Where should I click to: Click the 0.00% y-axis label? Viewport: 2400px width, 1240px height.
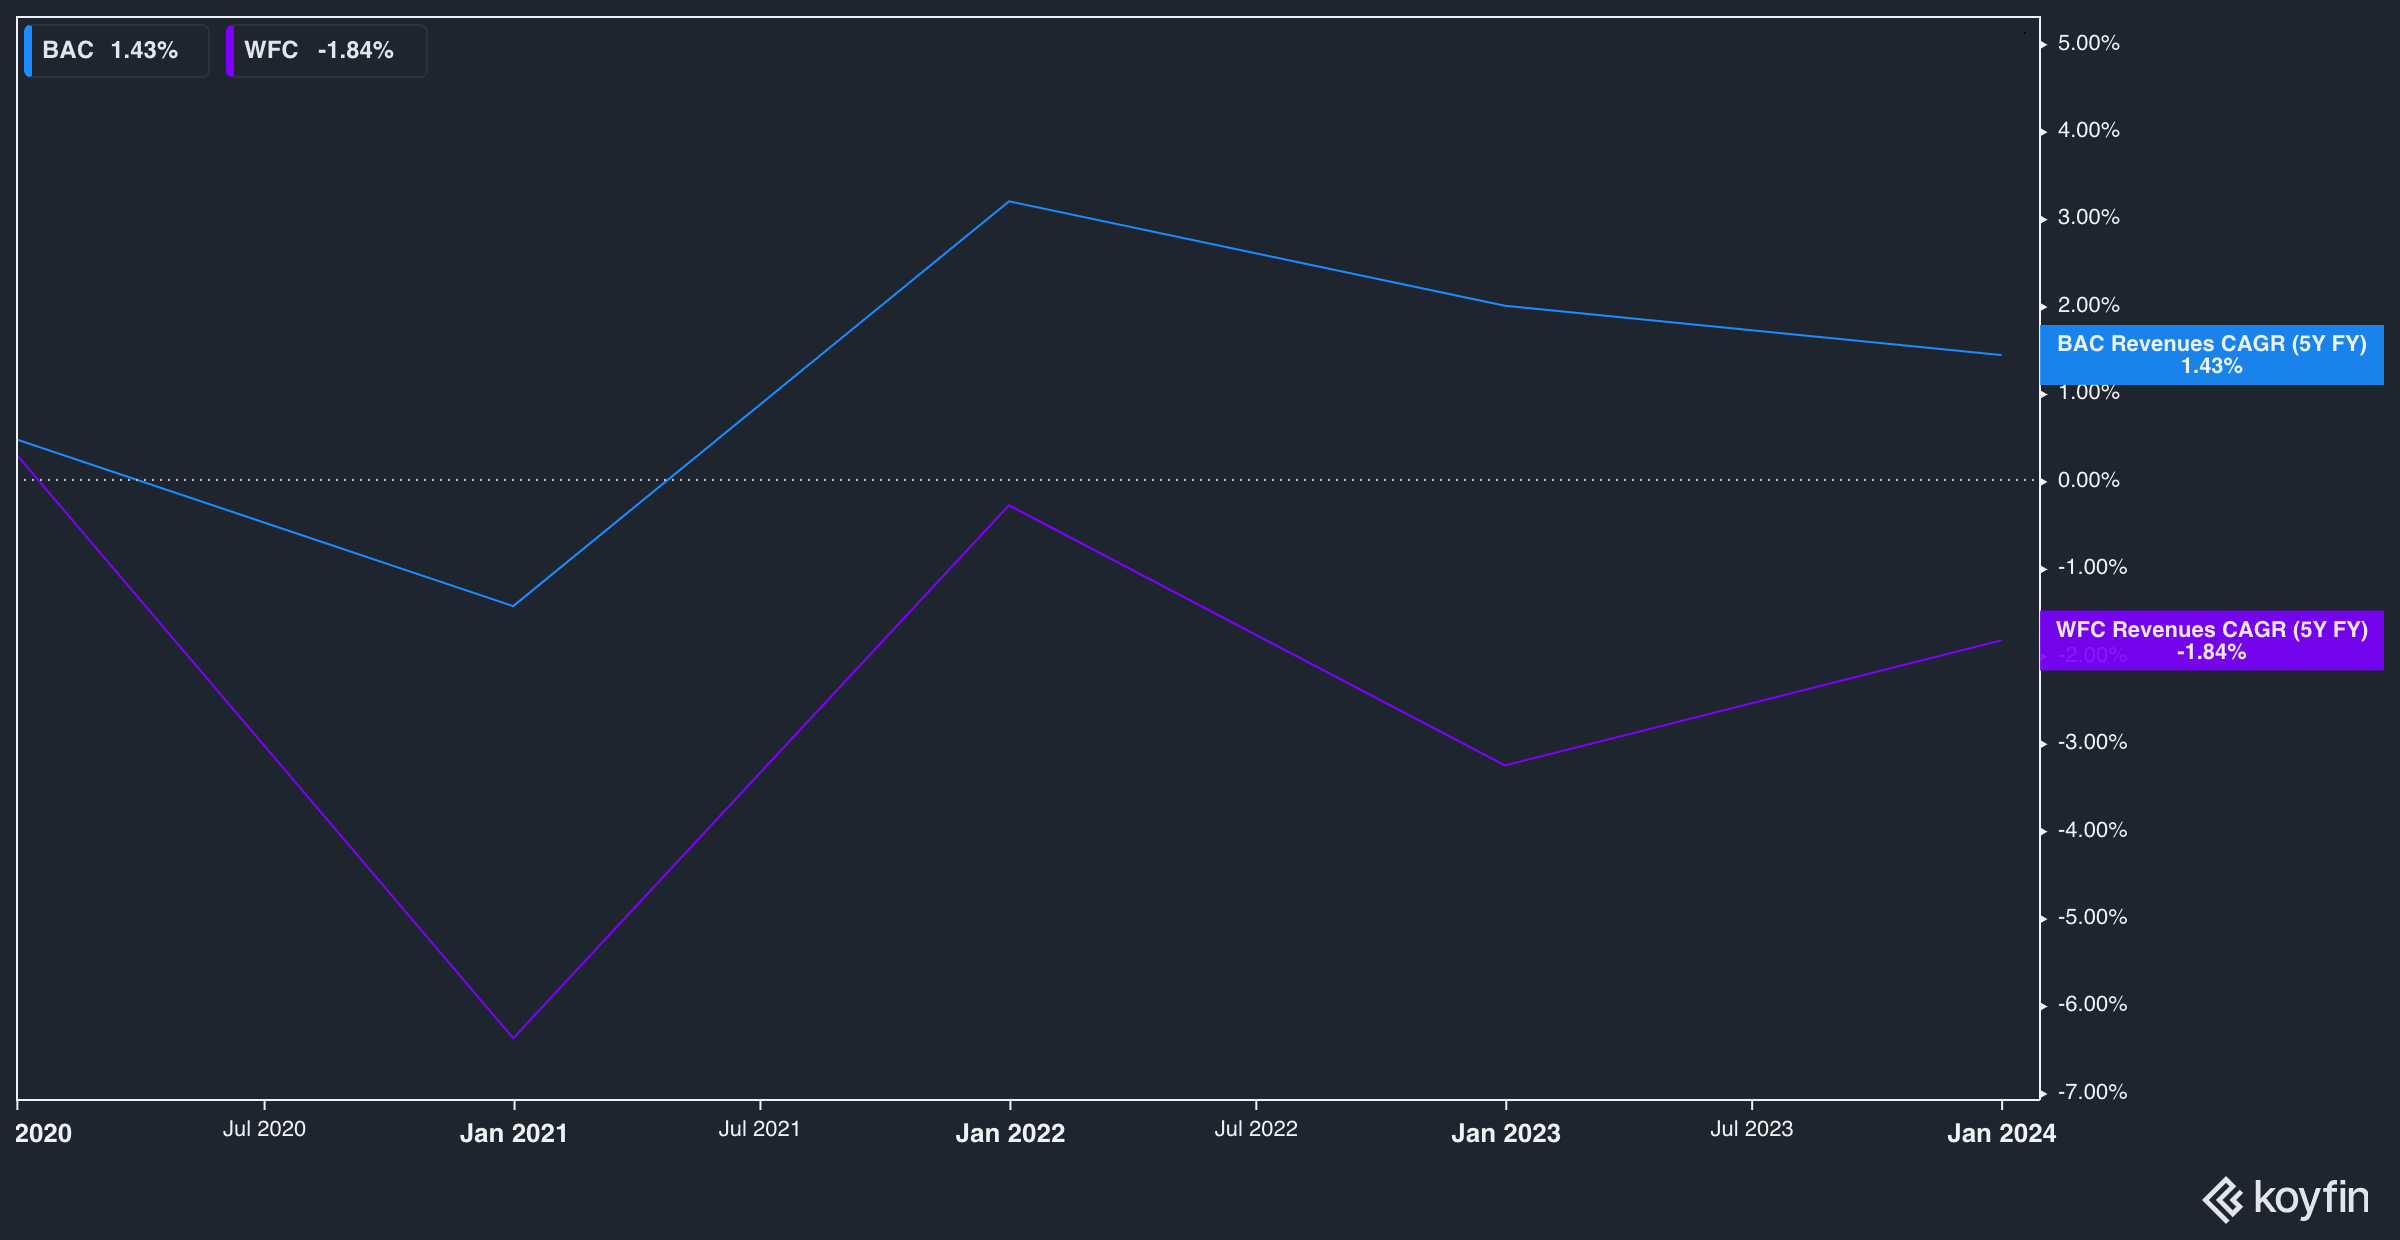coord(2088,480)
